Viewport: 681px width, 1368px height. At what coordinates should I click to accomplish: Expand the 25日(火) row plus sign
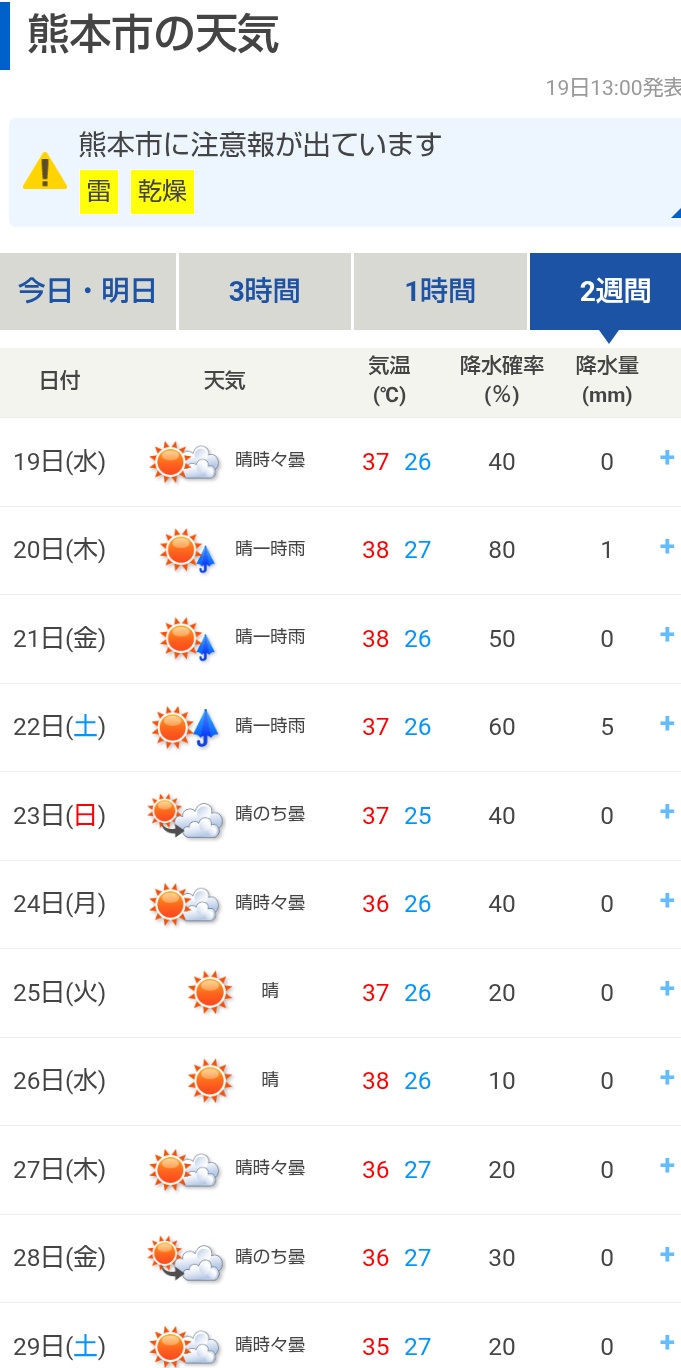[x=667, y=988]
